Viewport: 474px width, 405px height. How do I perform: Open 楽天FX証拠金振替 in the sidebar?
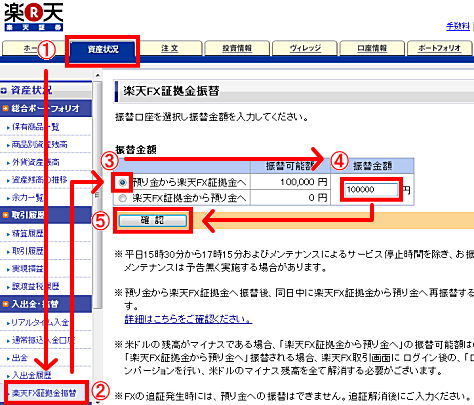point(44,393)
